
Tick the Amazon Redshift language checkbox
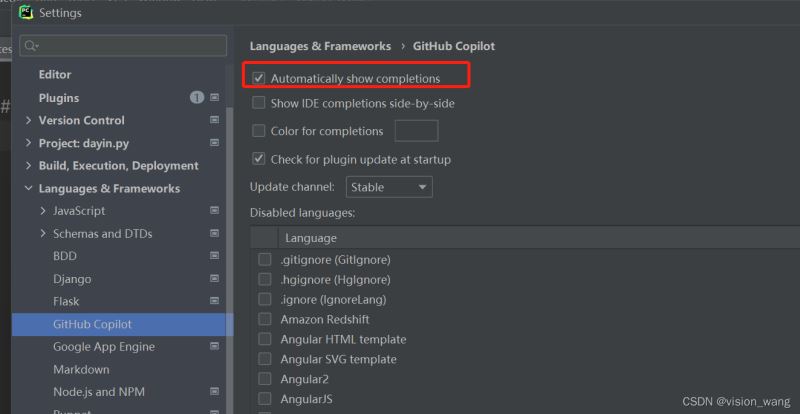[x=265, y=320]
